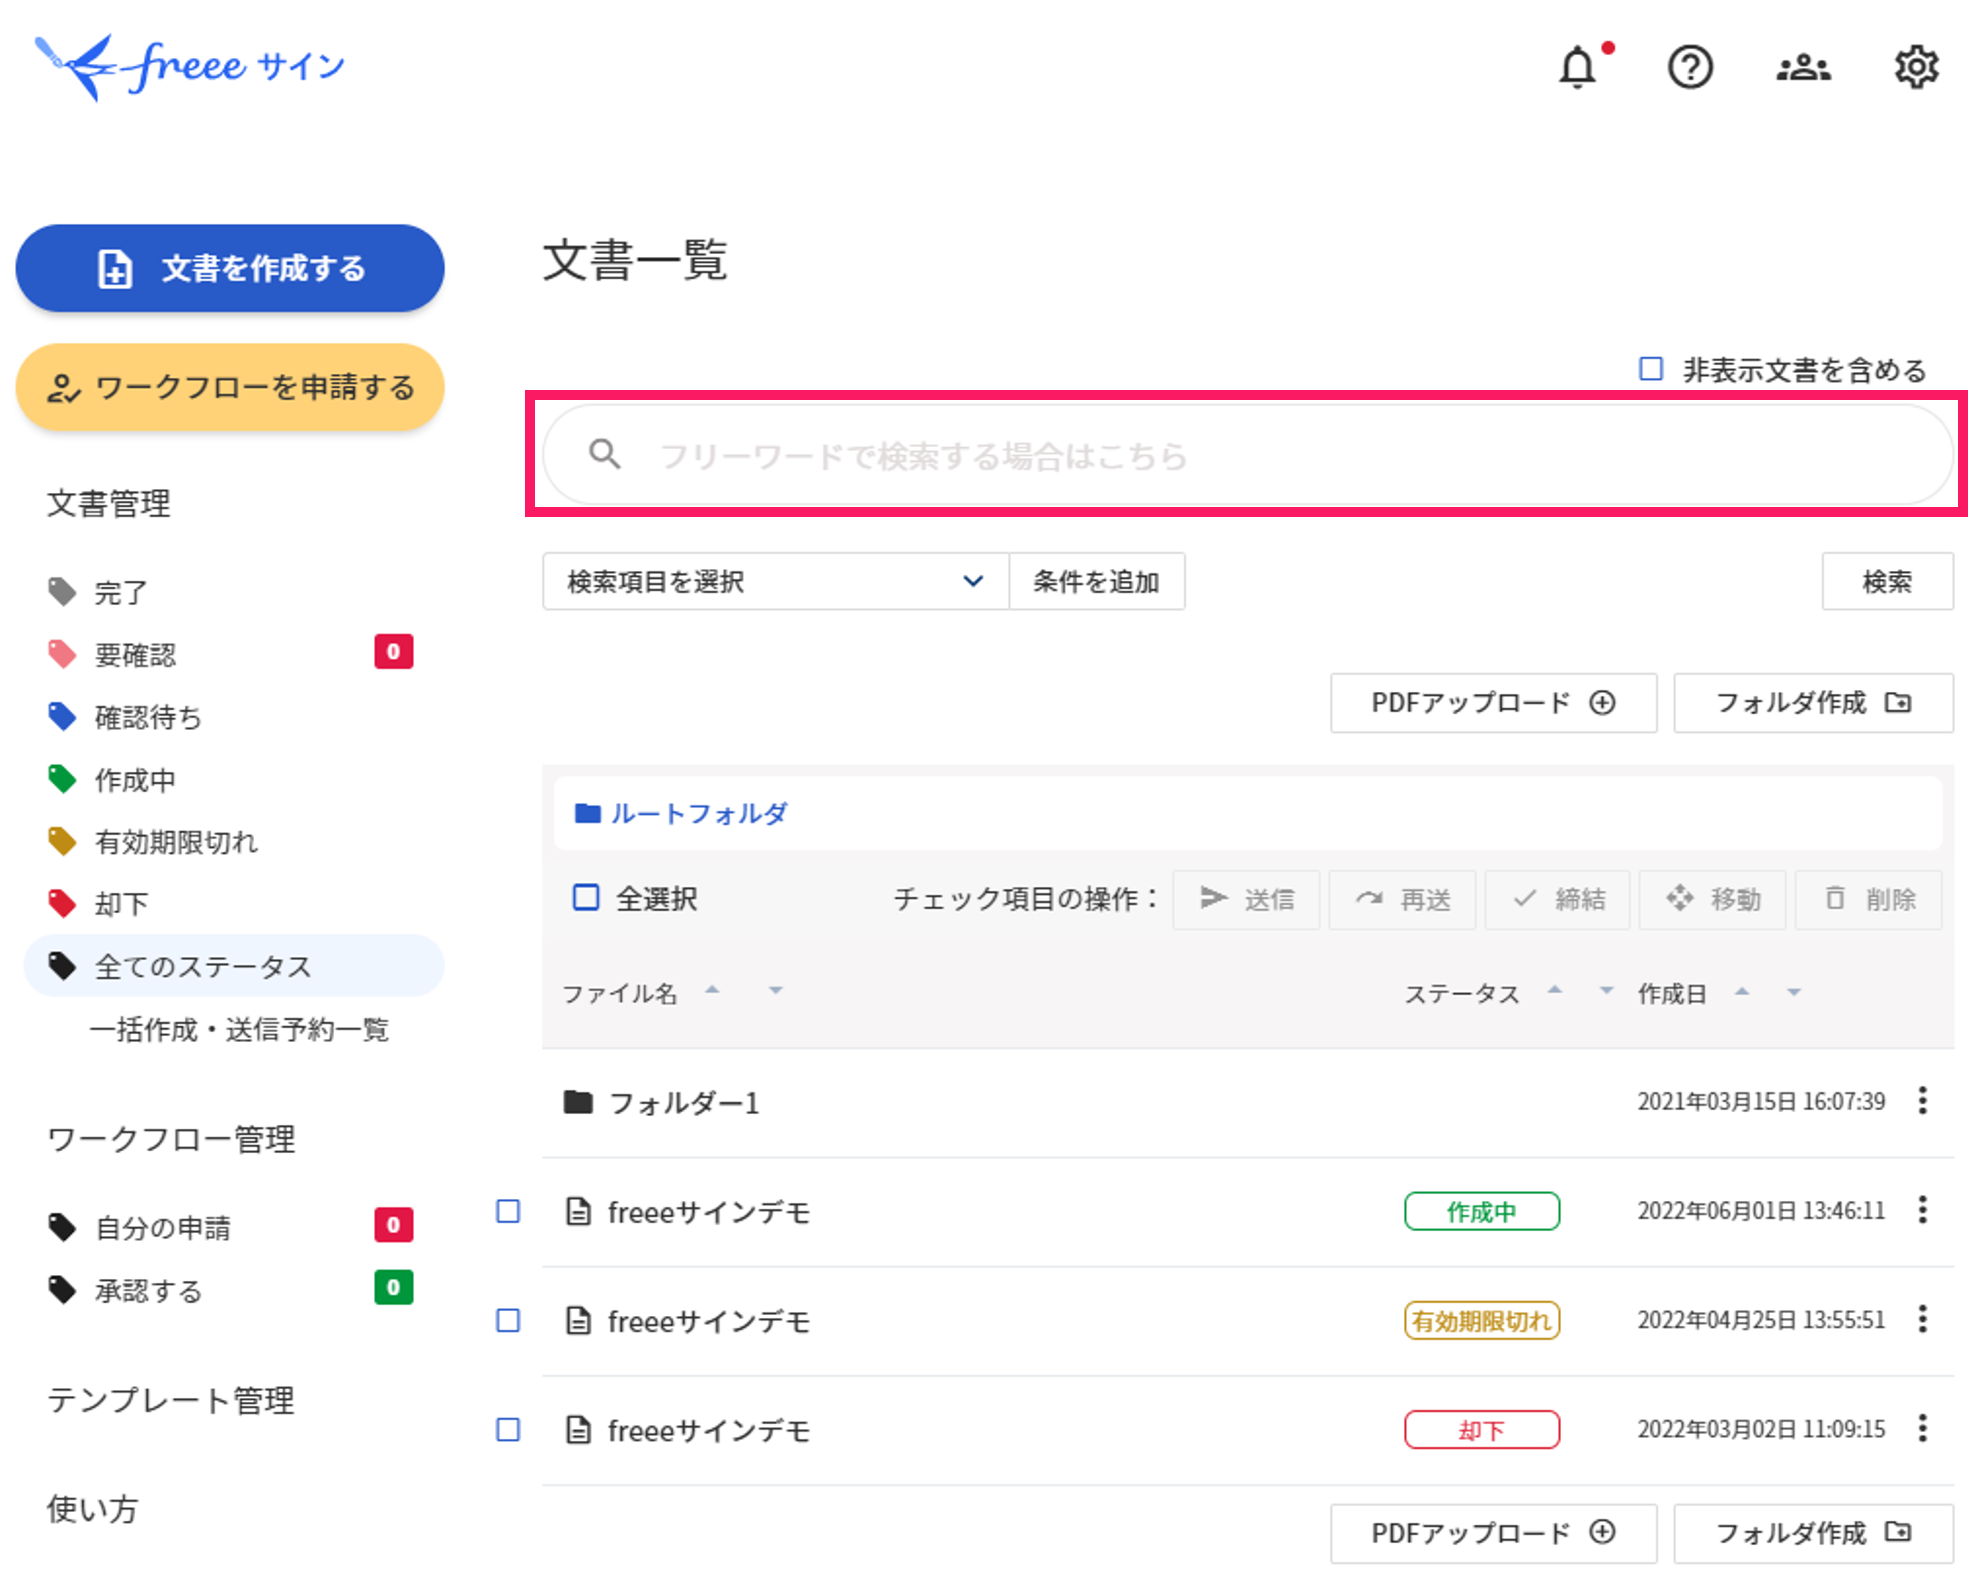
Task: Click the ルートフォルダ folder icon
Action: (588, 813)
